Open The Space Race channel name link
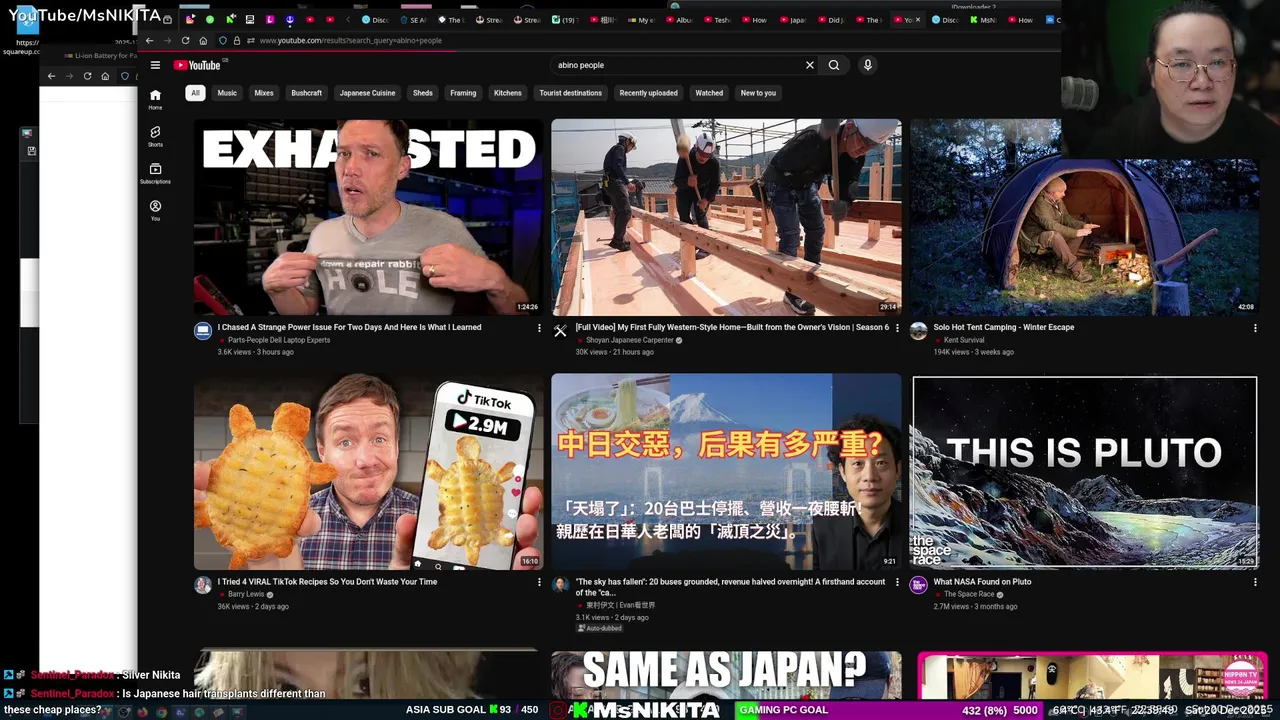Viewport: 1280px width, 720px height. coord(969,594)
